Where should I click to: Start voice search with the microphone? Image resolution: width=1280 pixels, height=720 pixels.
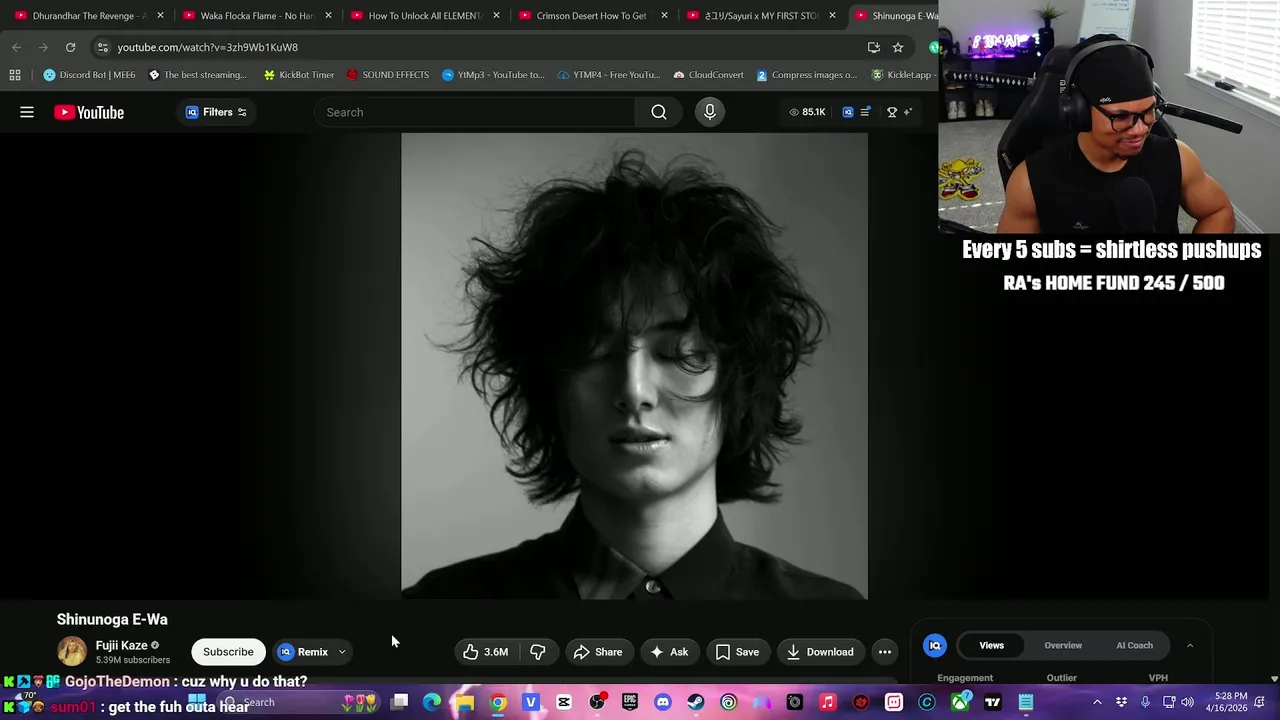[x=710, y=112]
